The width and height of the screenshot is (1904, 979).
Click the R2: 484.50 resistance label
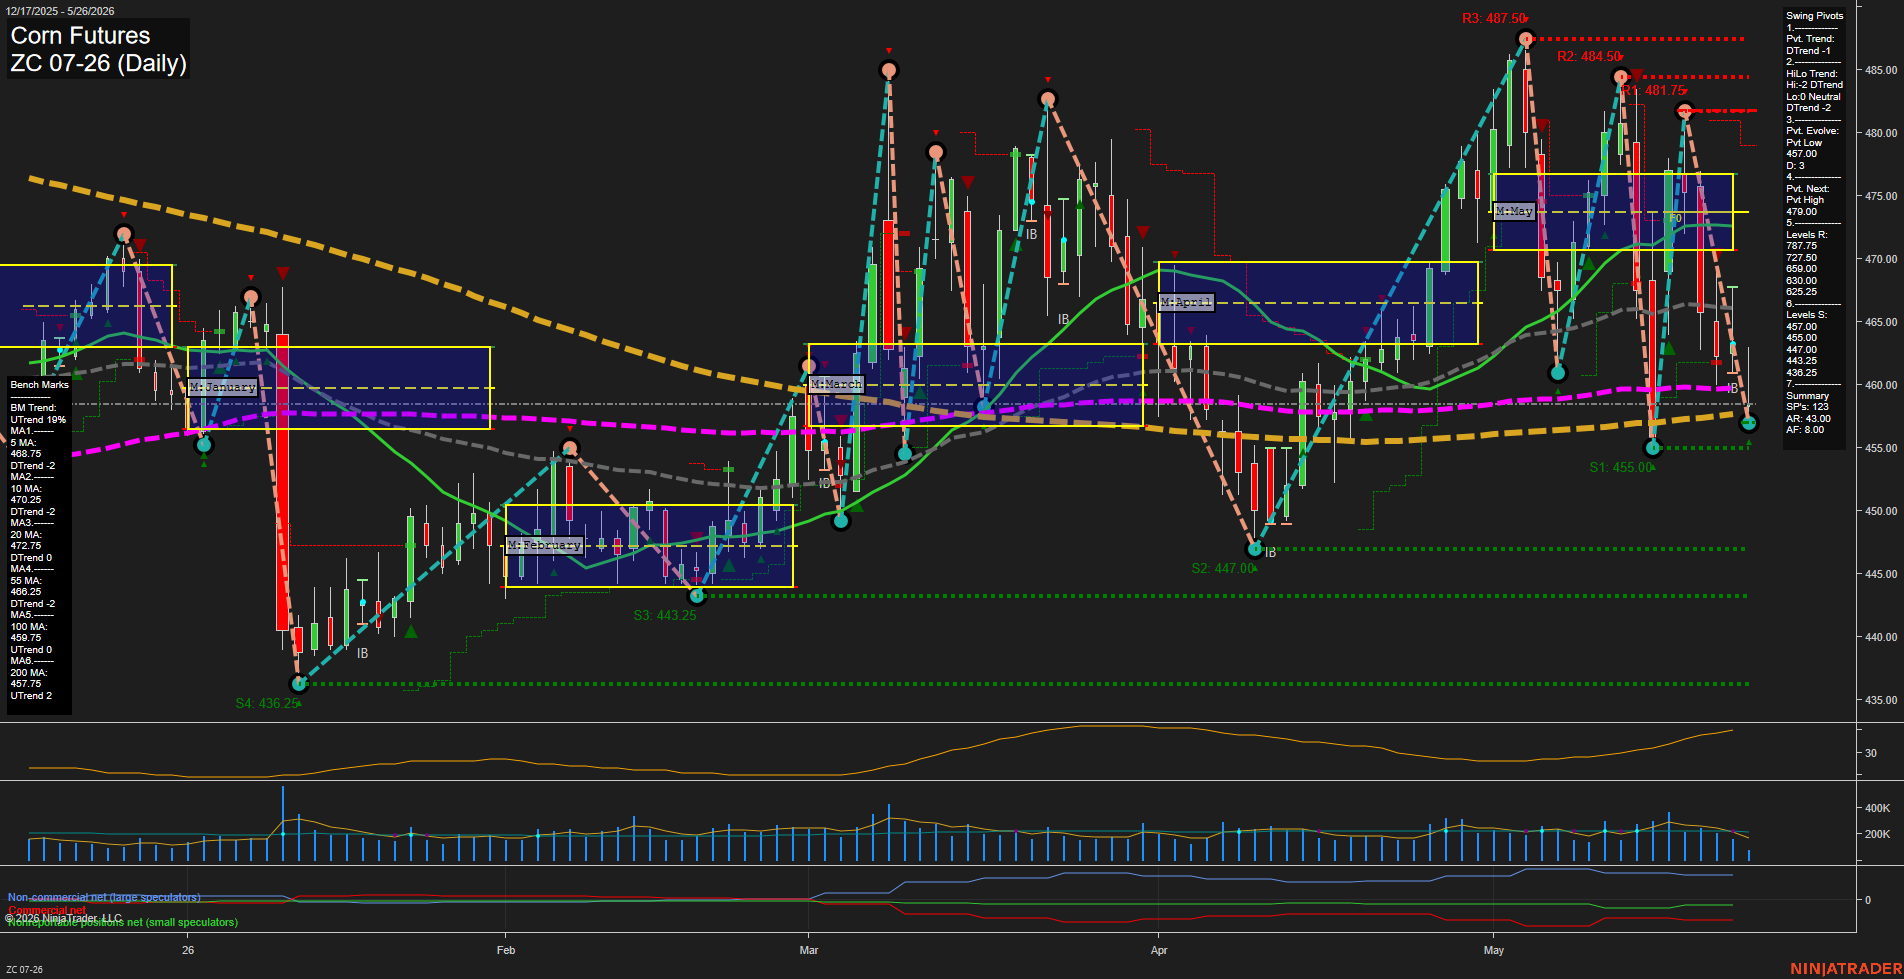coord(1589,56)
